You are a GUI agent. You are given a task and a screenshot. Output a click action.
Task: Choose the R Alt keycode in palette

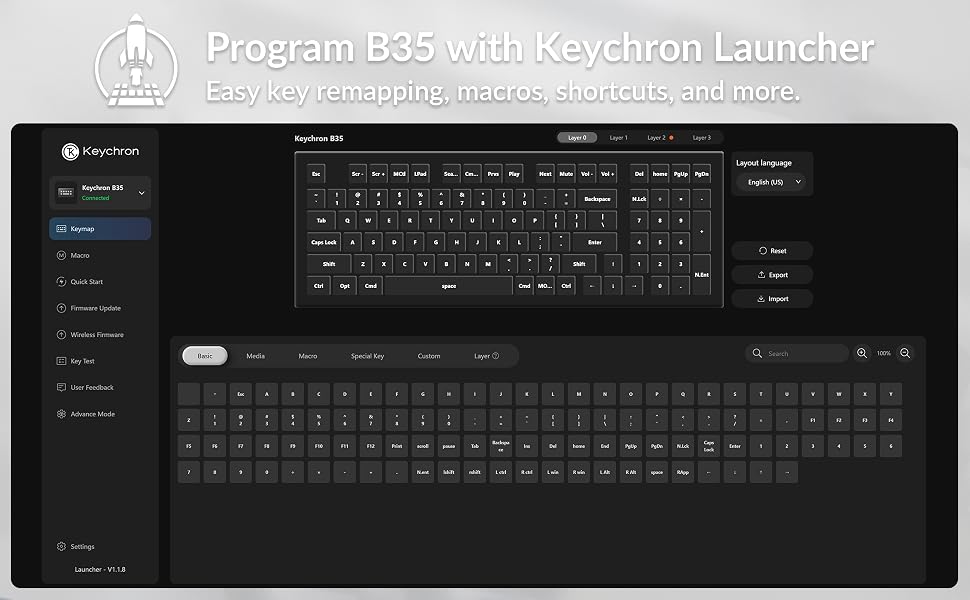point(630,472)
